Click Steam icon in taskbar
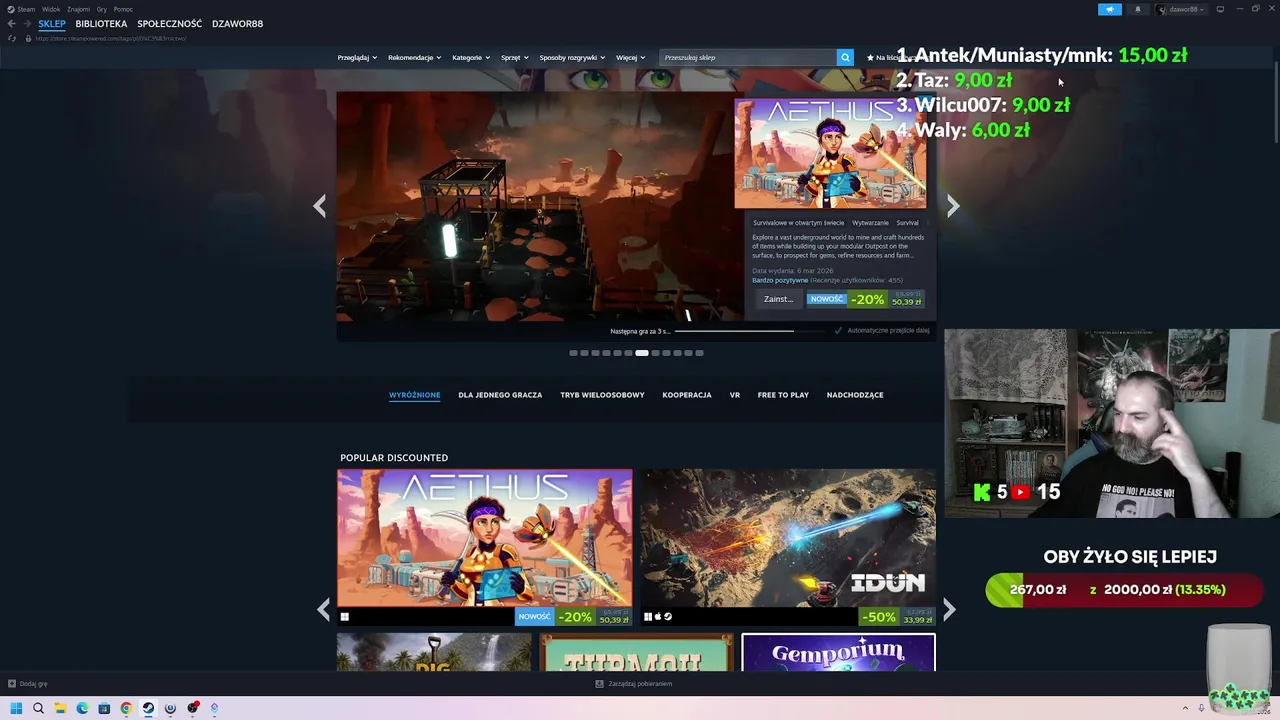The image size is (1280, 720). 148,708
